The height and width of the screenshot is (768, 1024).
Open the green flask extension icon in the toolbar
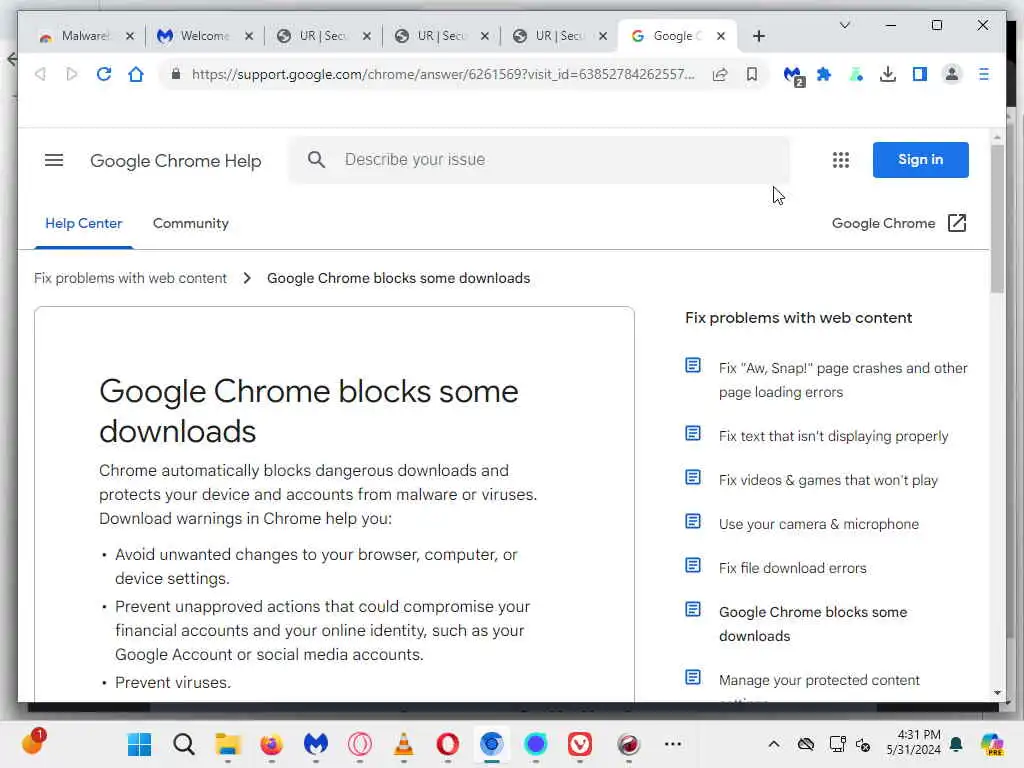(856, 74)
